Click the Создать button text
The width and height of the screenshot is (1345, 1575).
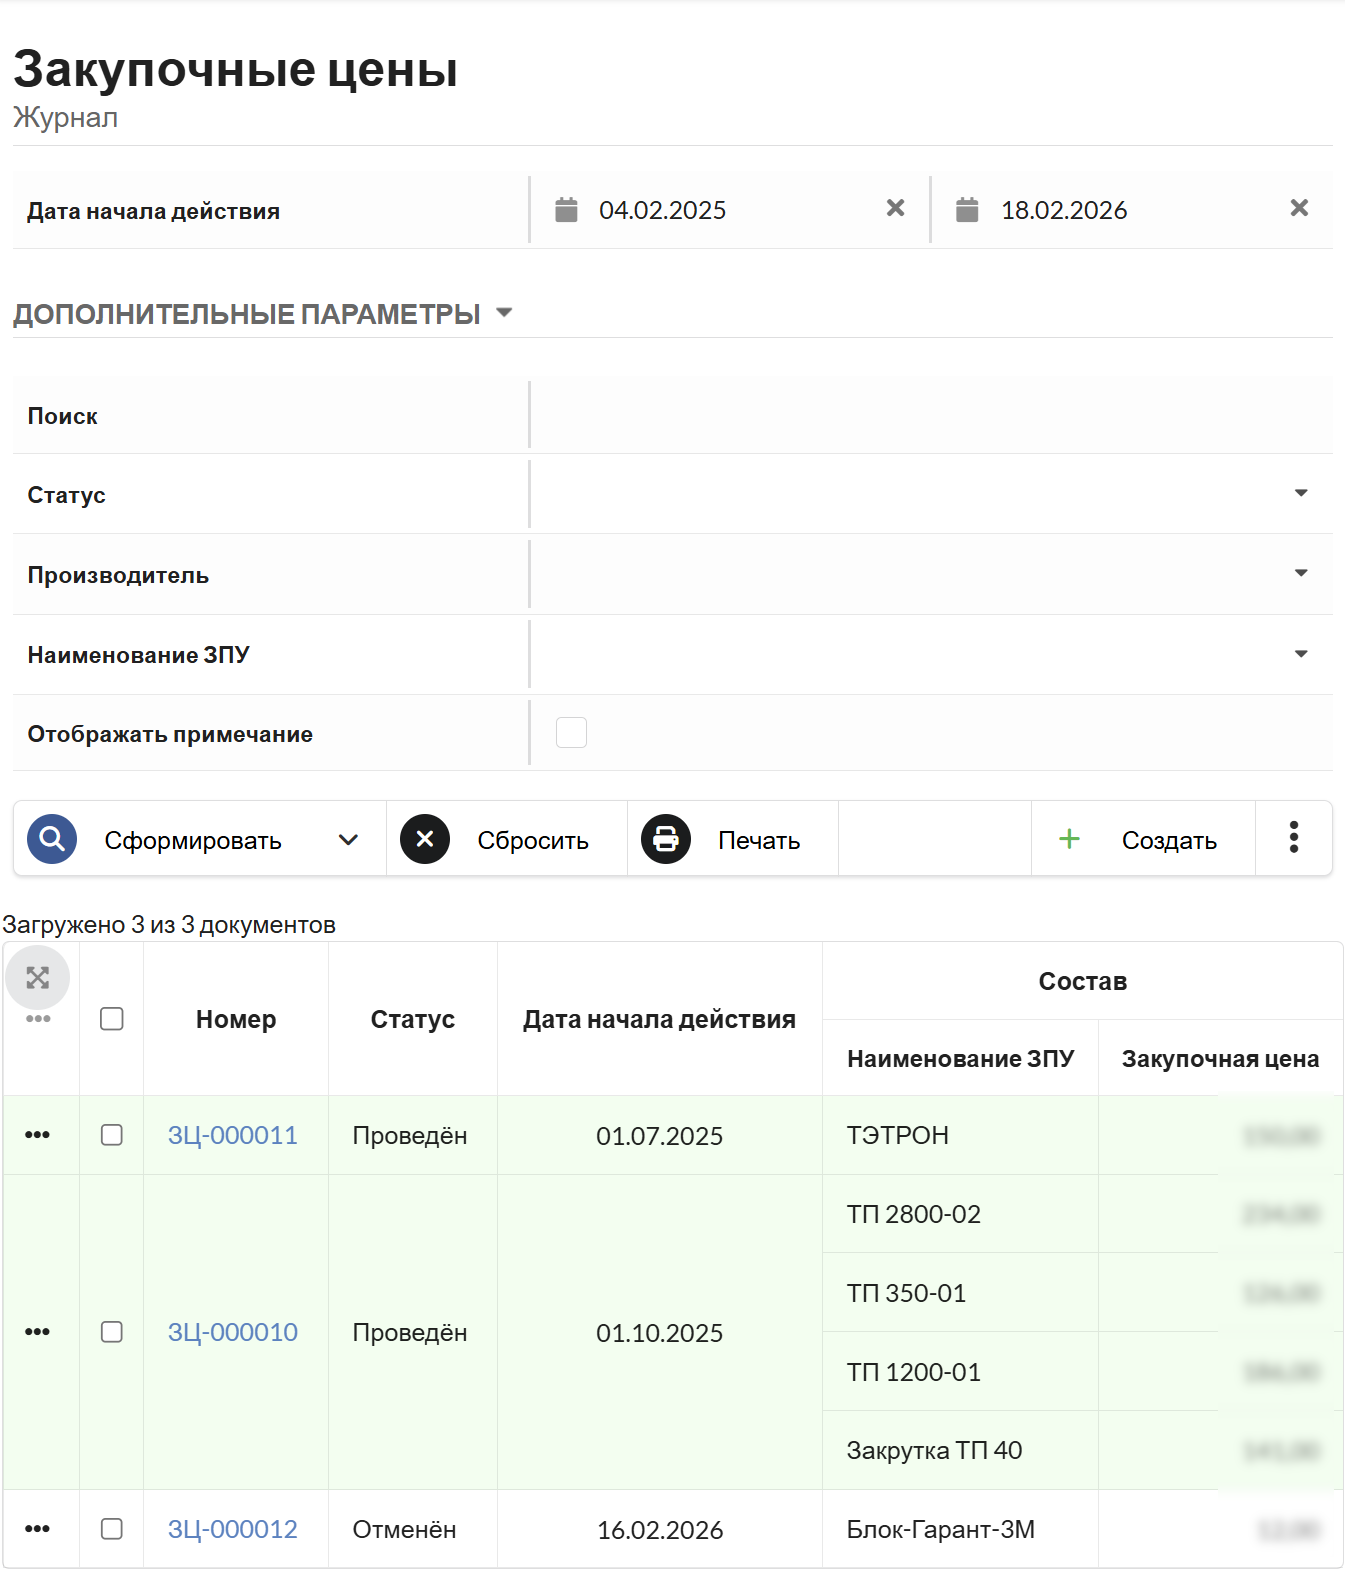(1169, 841)
